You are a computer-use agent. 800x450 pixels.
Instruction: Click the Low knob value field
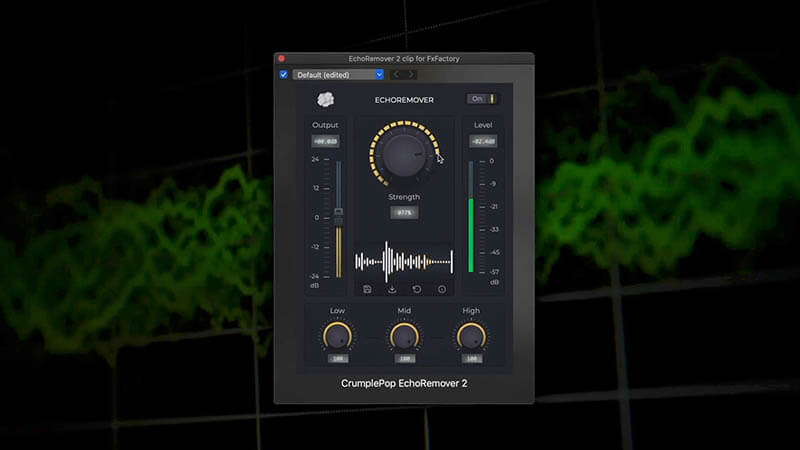pyautogui.click(x=338, y=359)
